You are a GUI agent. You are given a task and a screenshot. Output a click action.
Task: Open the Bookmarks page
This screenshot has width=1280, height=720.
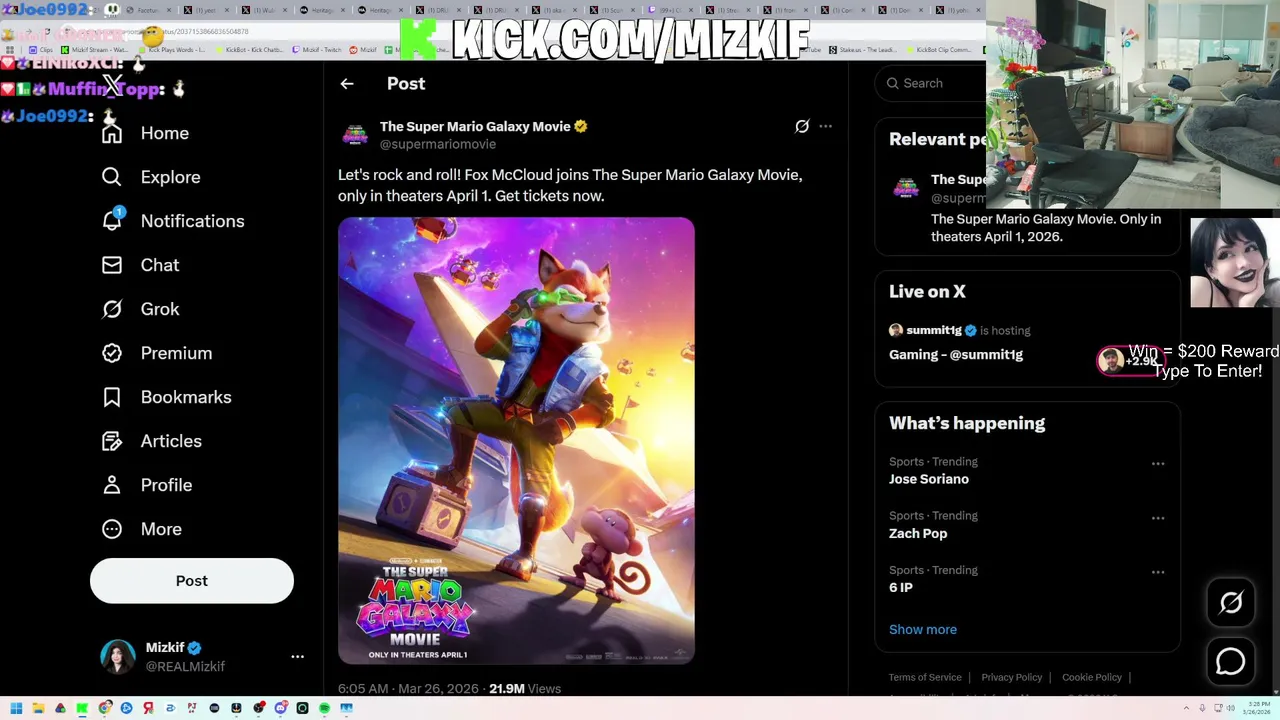click(x=166, y=397)
